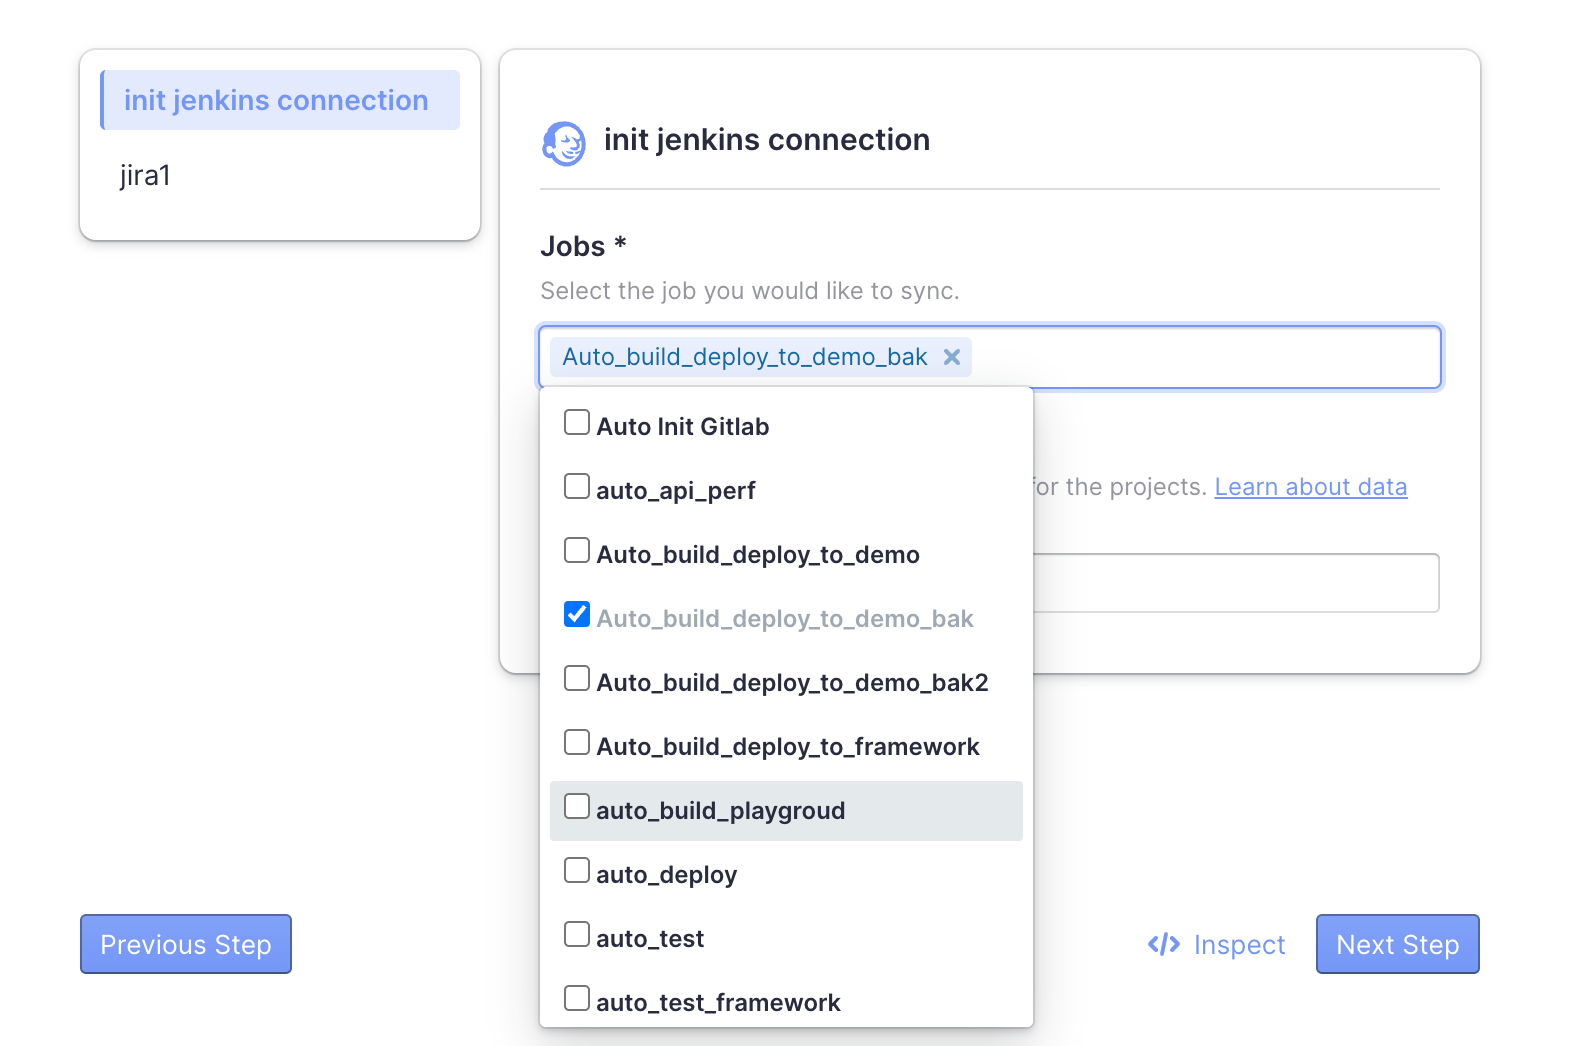Click the auto_api_perf option label

coord(676,491)
